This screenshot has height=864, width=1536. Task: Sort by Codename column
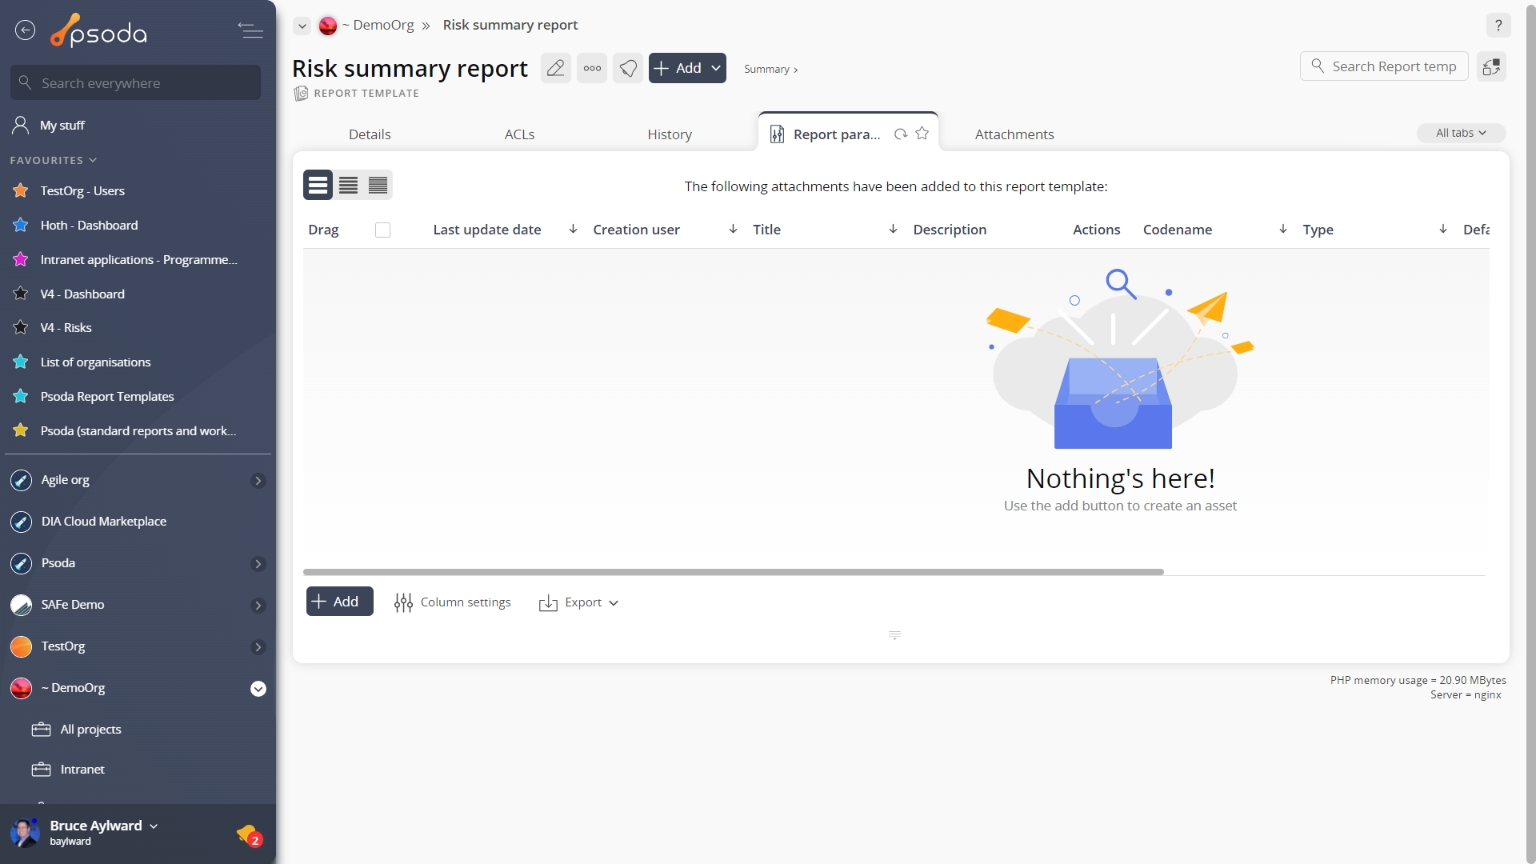coord(1283,229)
